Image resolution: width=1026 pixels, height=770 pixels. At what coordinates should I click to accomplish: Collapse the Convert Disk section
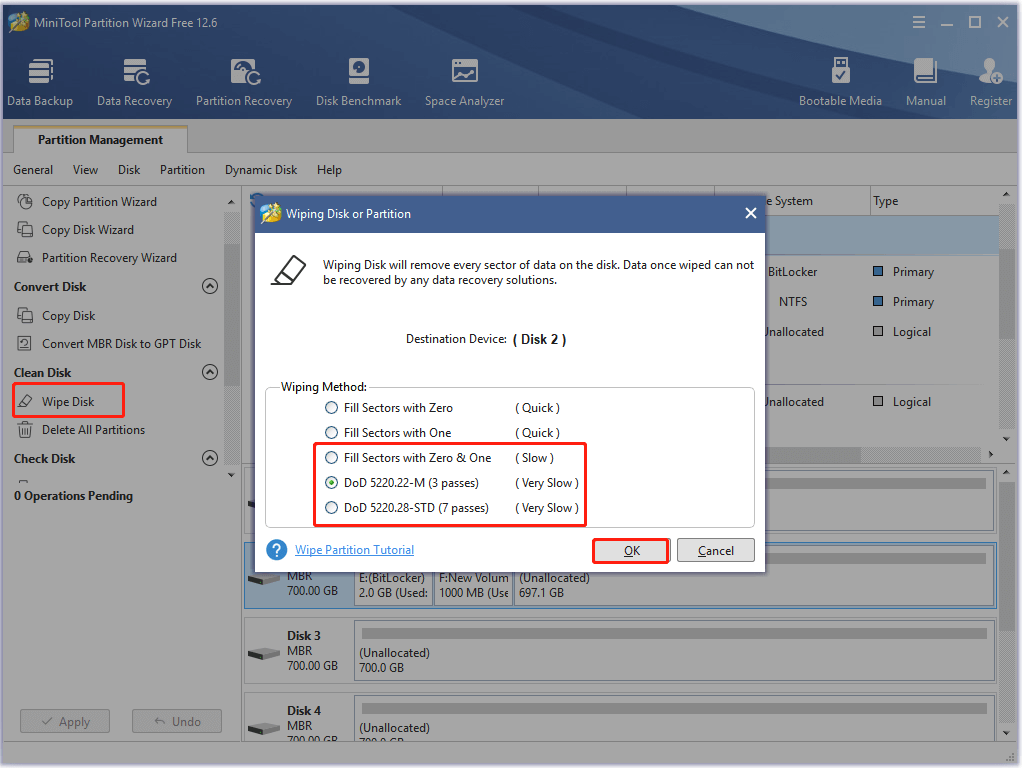click(x=210, y=286)
